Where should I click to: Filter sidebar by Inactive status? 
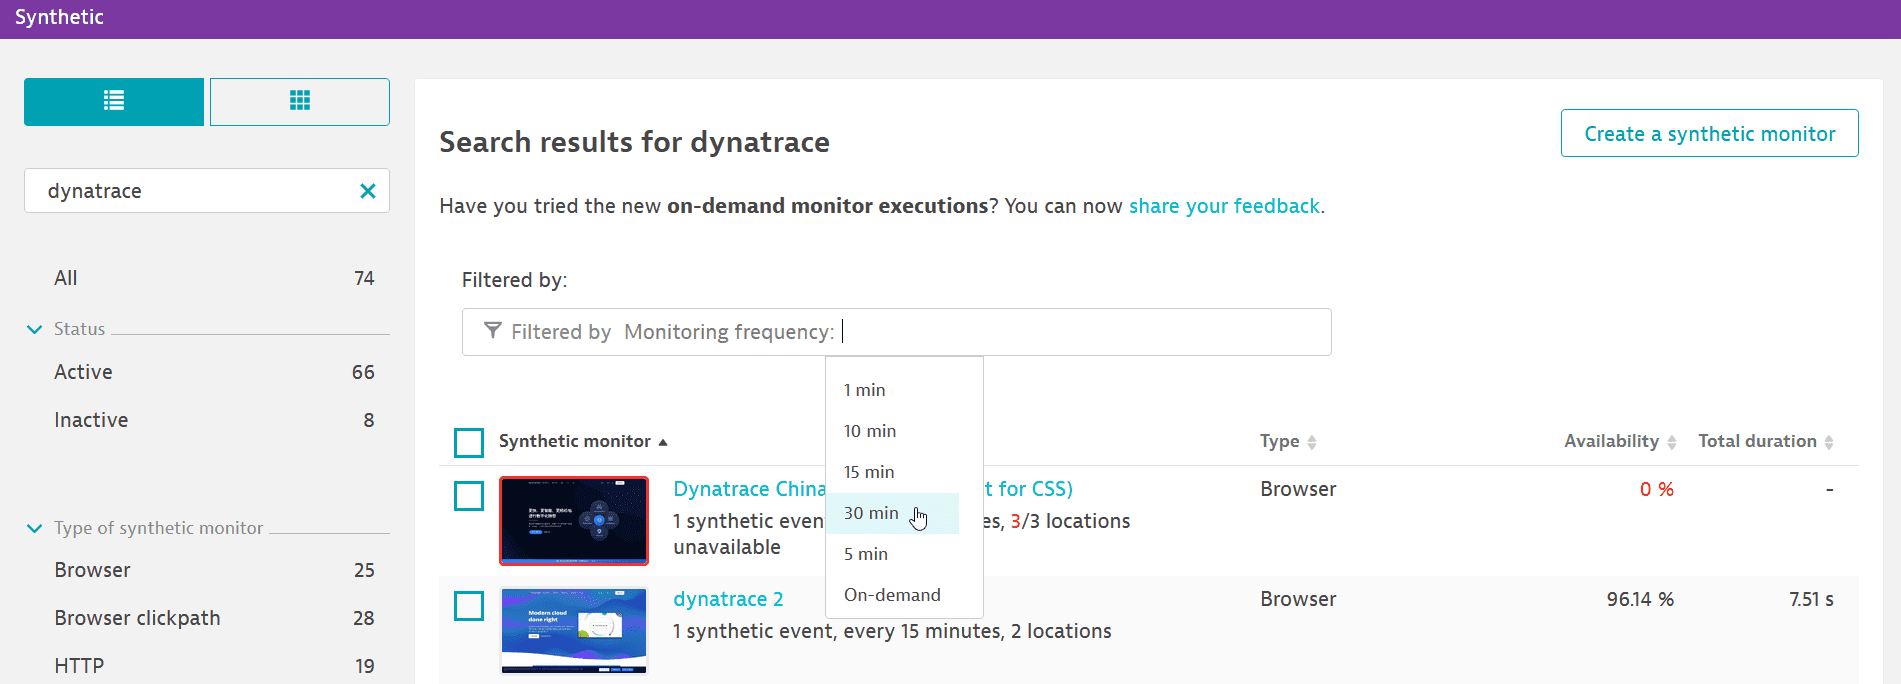pyautogui.click(x=214, y=420)
